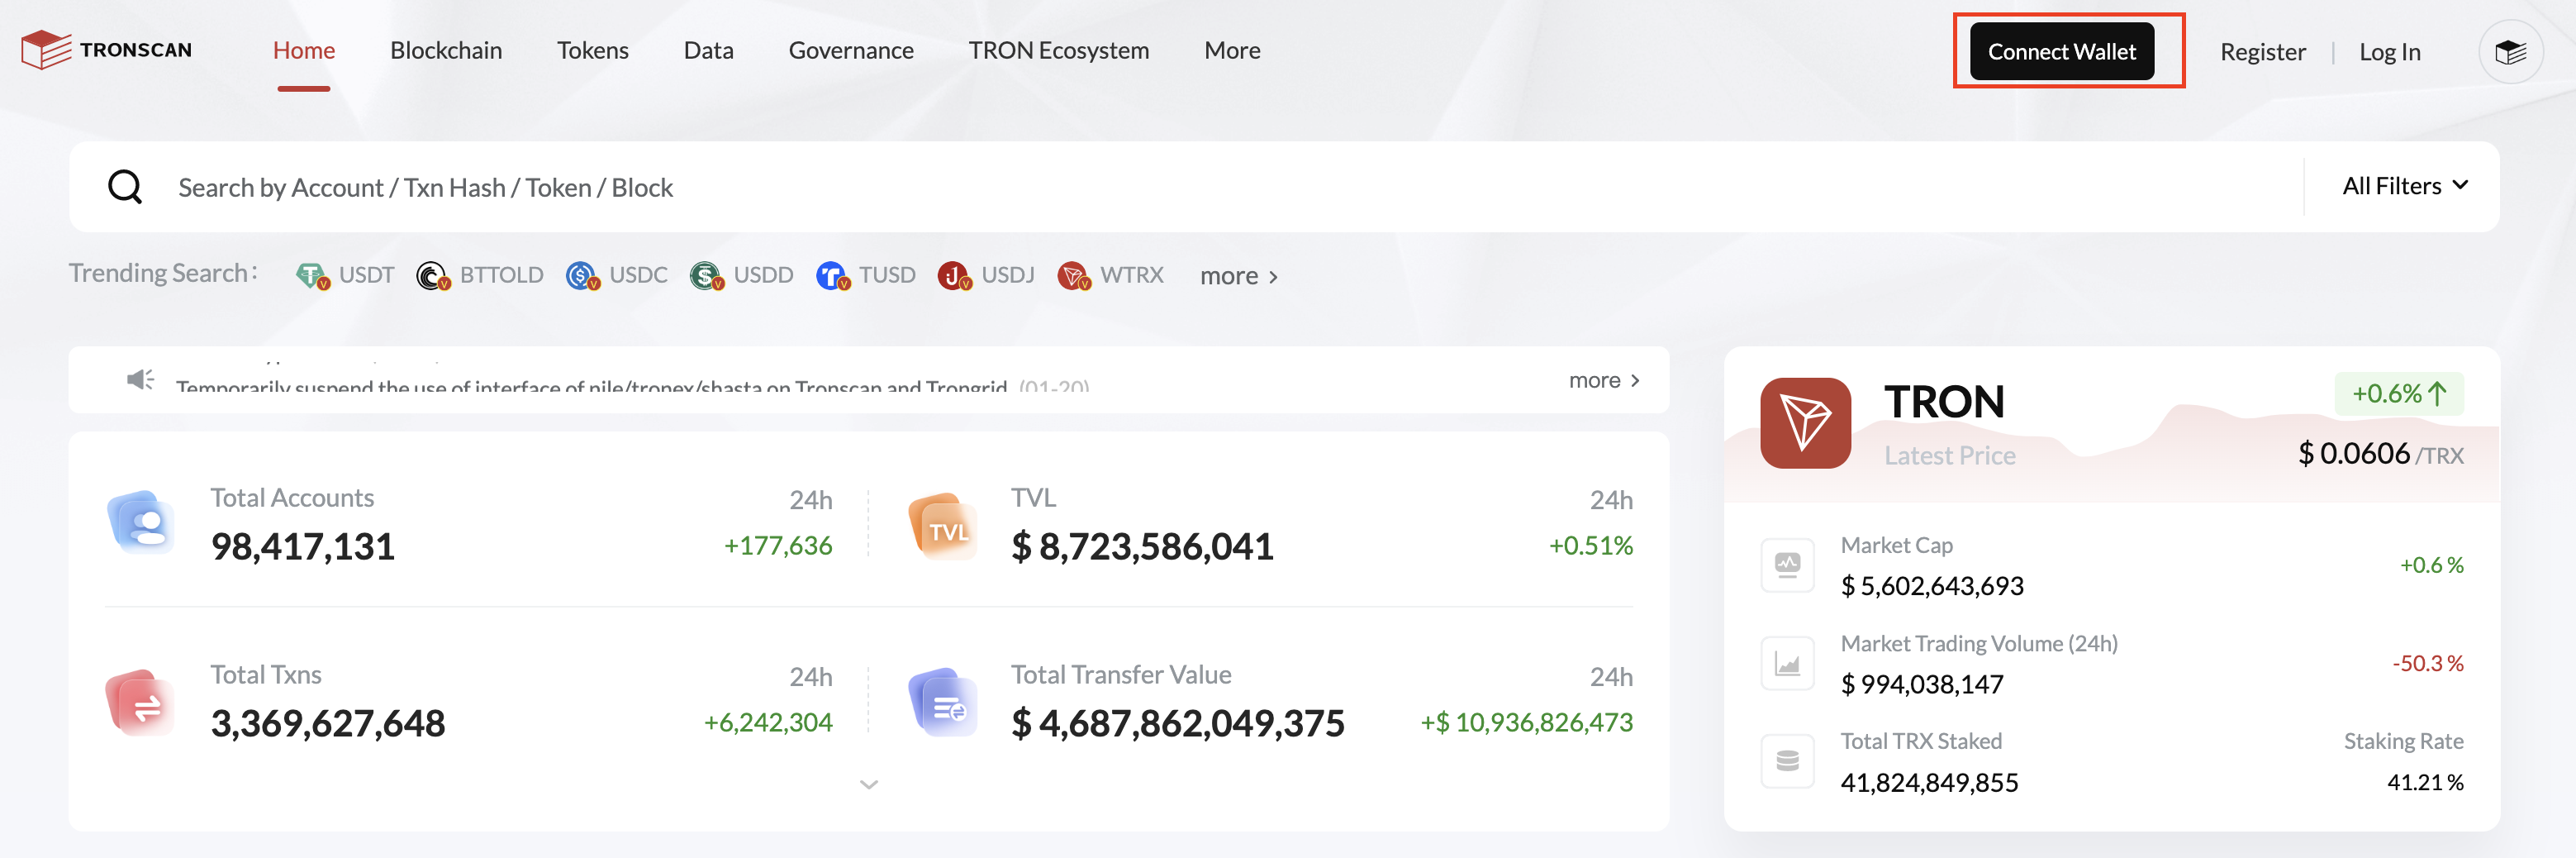Open the Blockchain menu
Image resolution: width=2576 pixels, height=858 pixels.
tap(446, 50)
